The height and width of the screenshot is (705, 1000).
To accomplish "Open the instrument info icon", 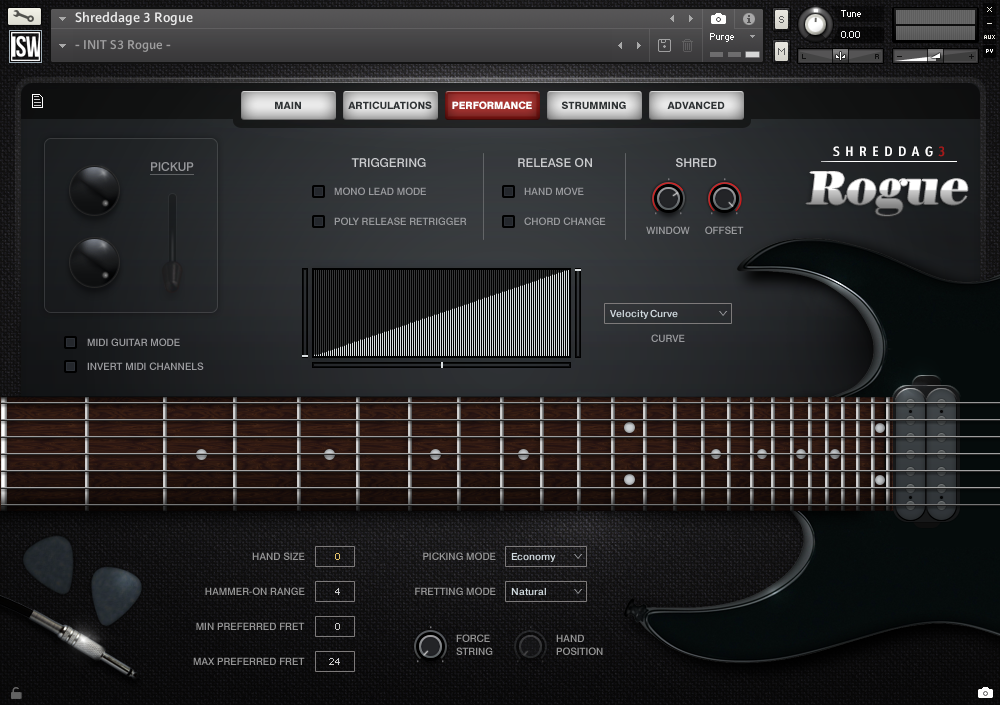I will coord(749,19).
